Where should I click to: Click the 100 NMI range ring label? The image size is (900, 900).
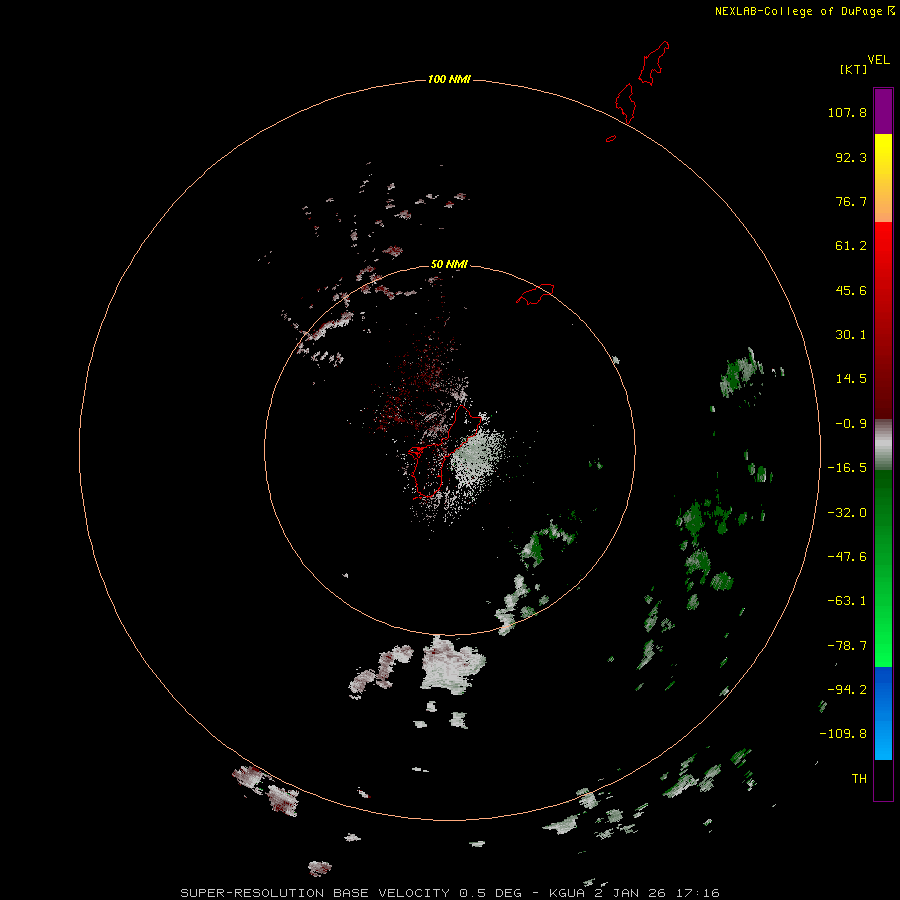point(449,79)
